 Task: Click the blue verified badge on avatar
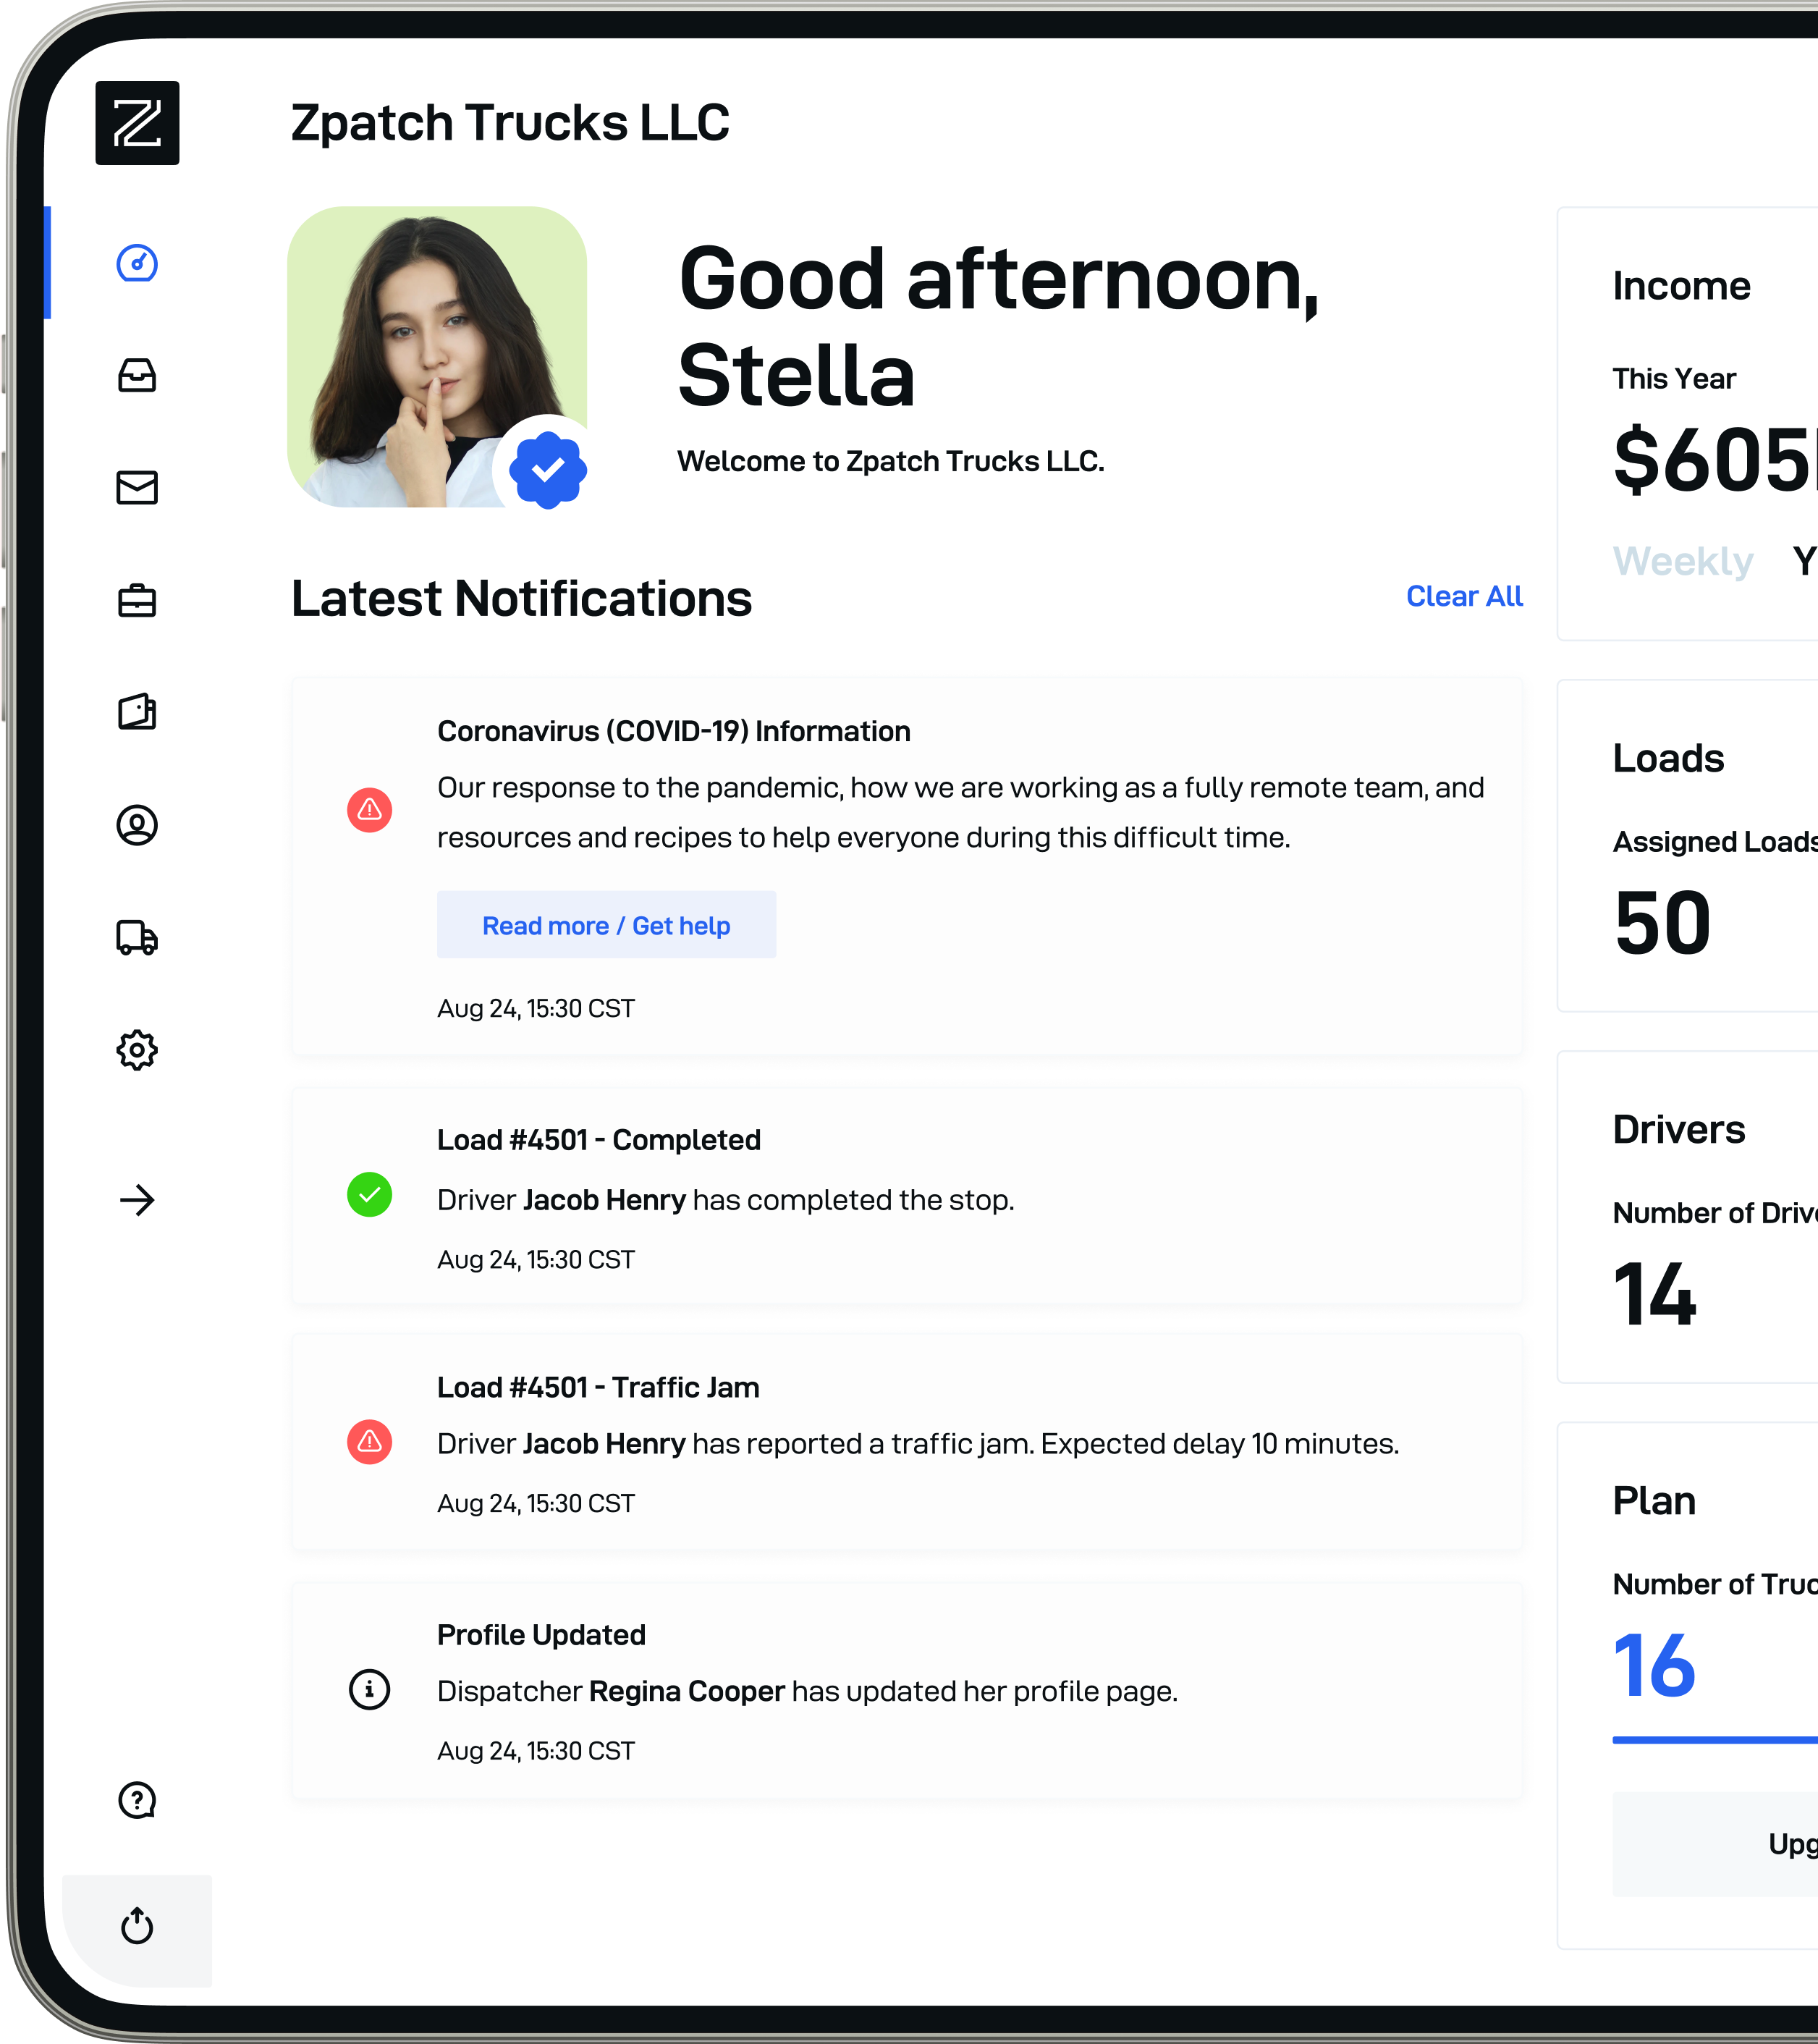(547, 470)
